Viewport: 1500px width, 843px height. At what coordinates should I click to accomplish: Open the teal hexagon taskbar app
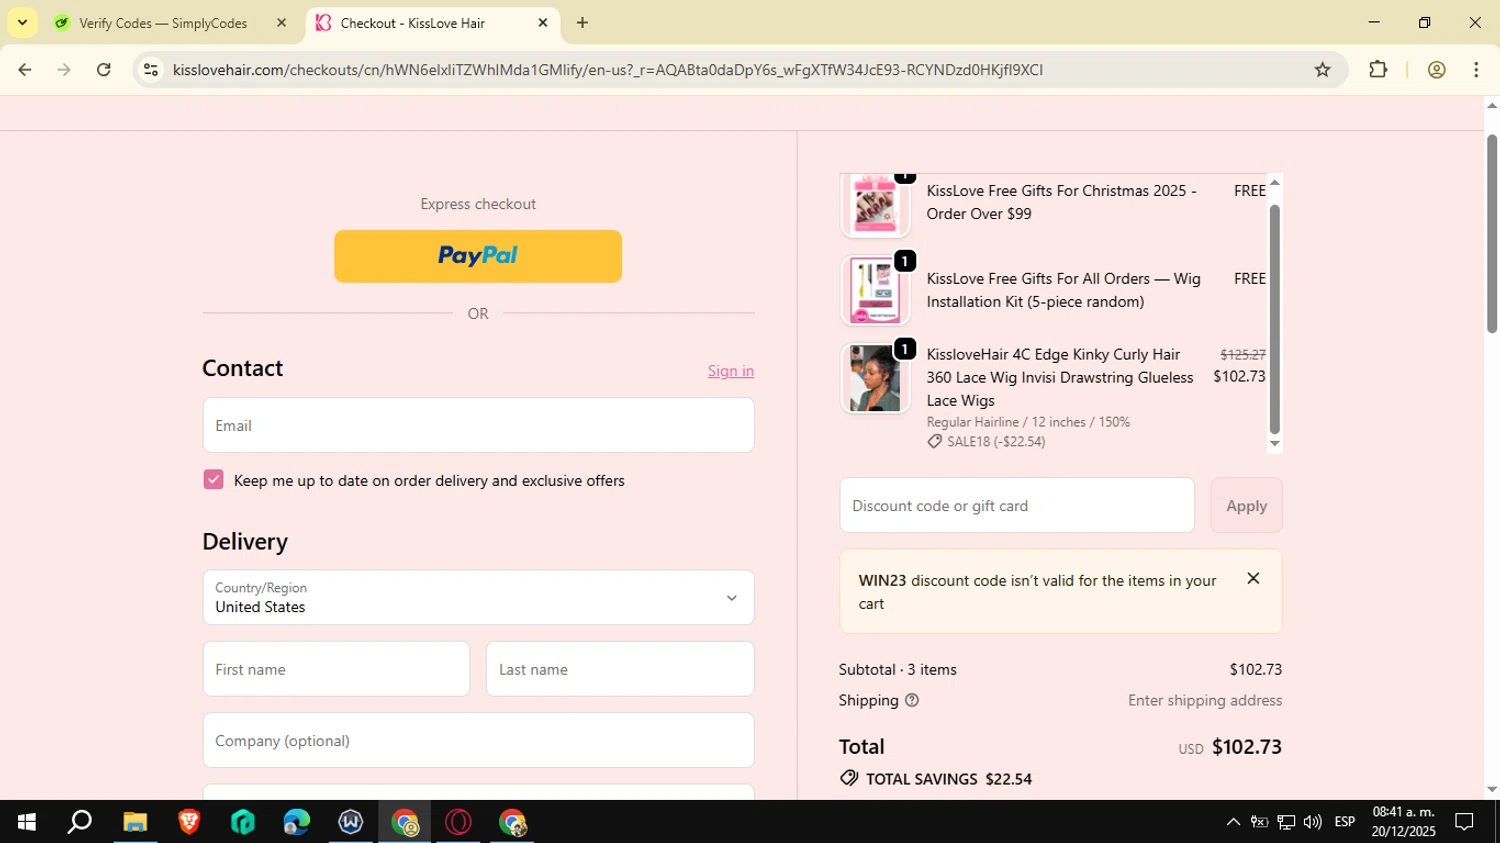click(243, 822)
